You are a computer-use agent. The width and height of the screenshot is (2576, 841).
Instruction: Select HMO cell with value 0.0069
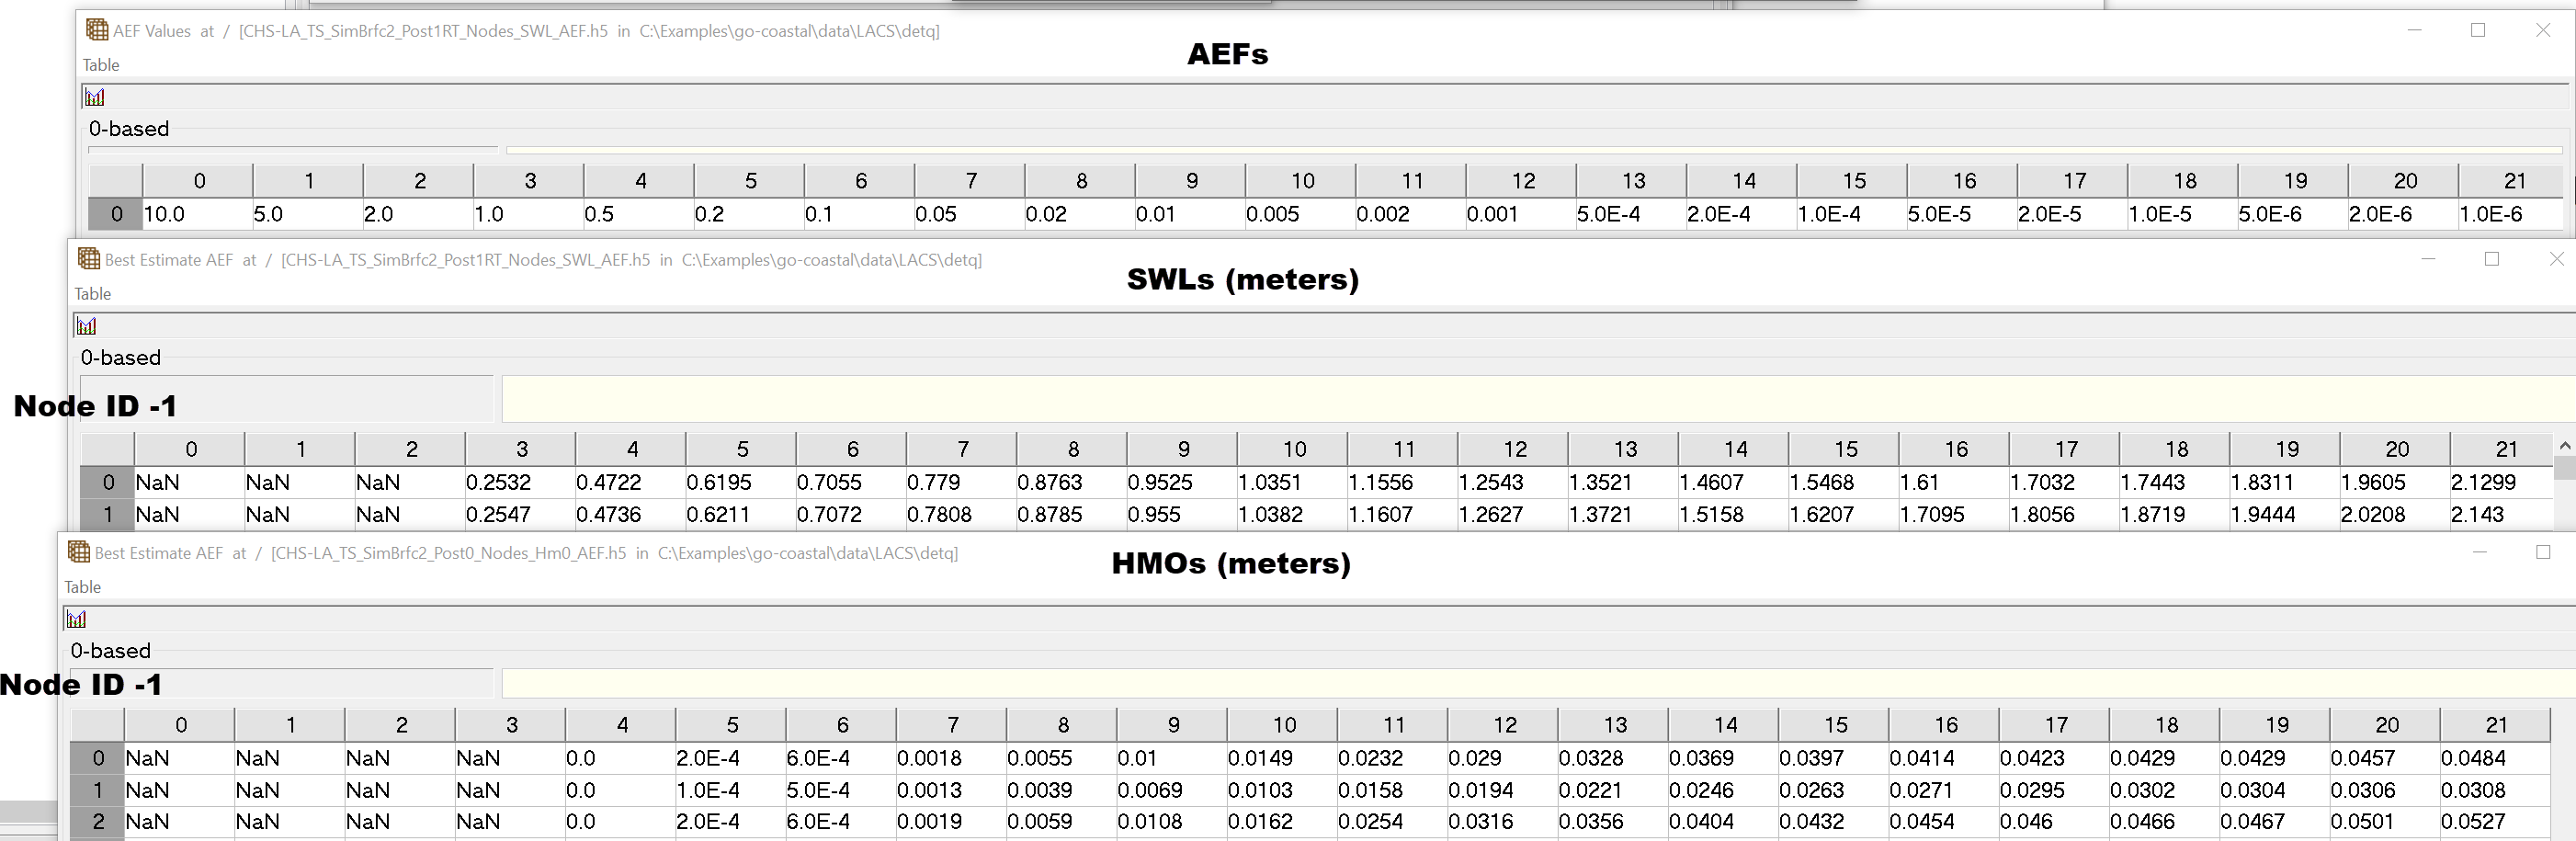(x=1171, y=790)
